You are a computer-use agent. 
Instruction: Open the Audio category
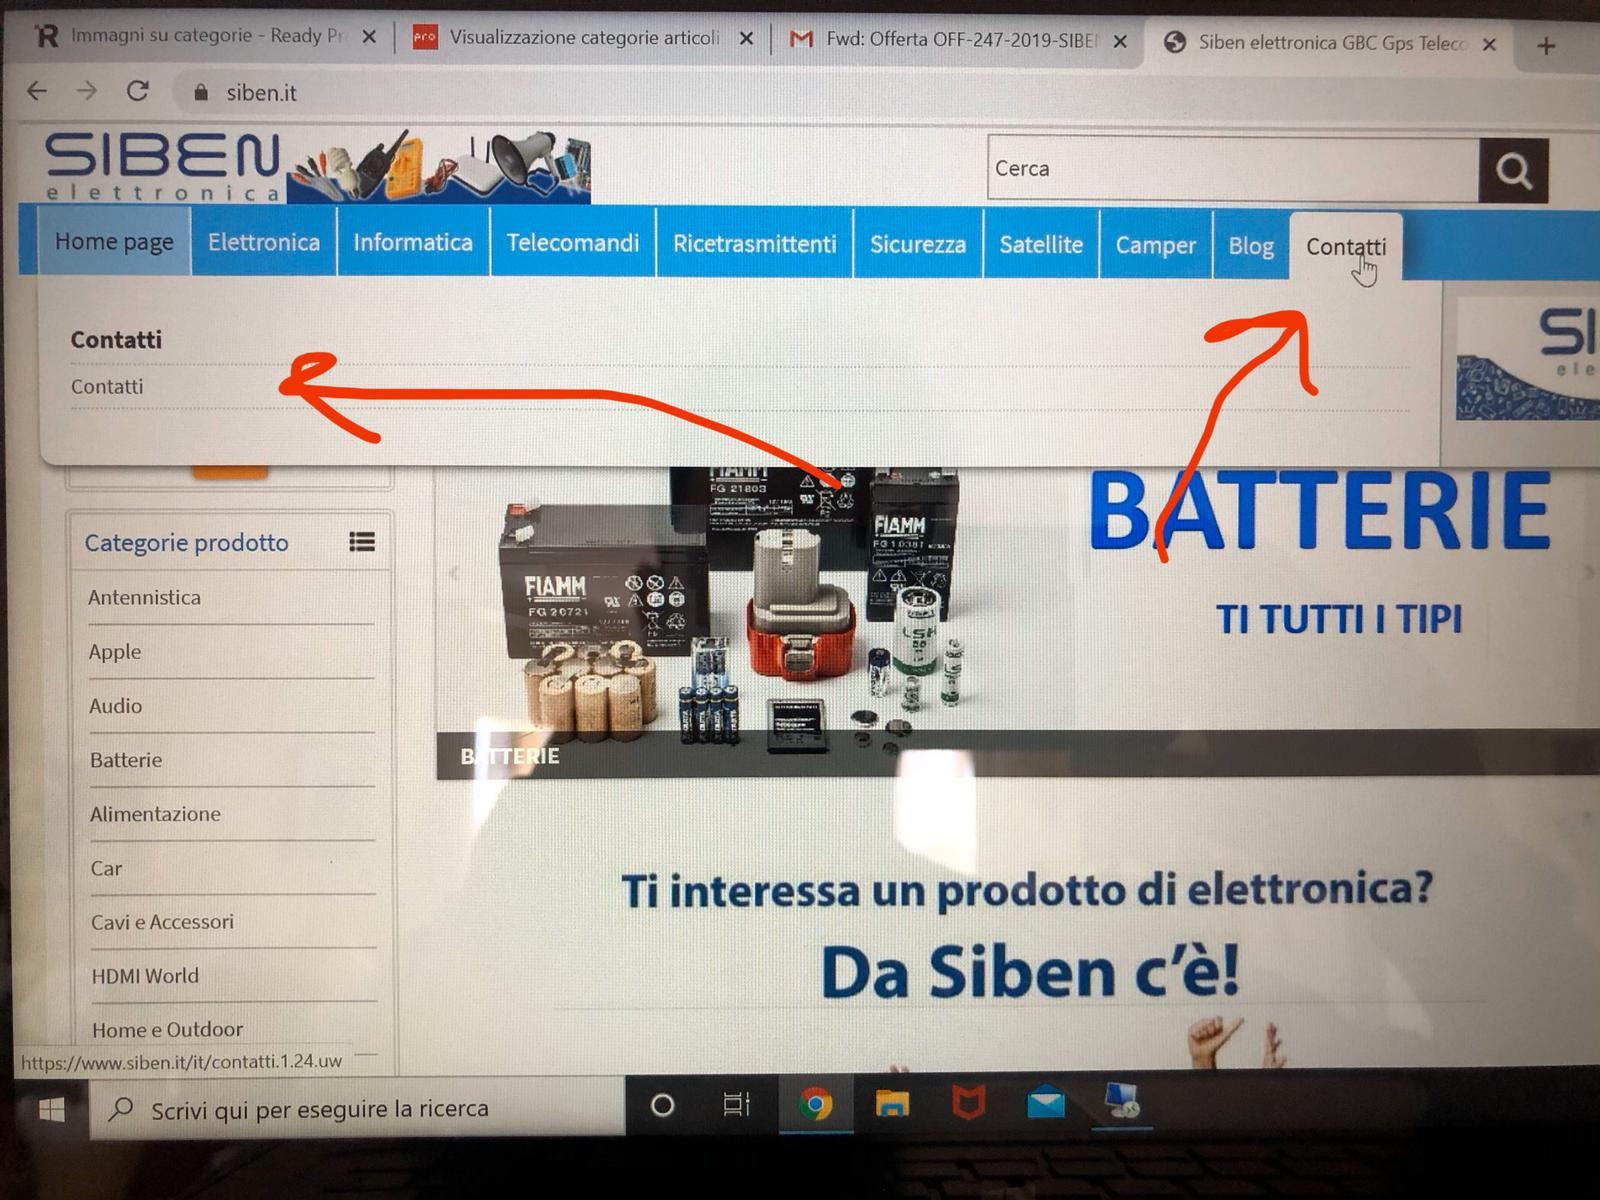point(116,706)
